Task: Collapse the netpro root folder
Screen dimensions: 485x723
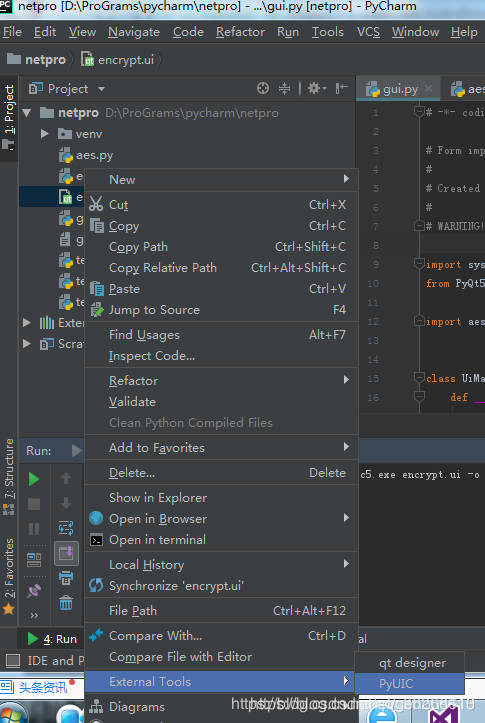Action: (27, 113)
